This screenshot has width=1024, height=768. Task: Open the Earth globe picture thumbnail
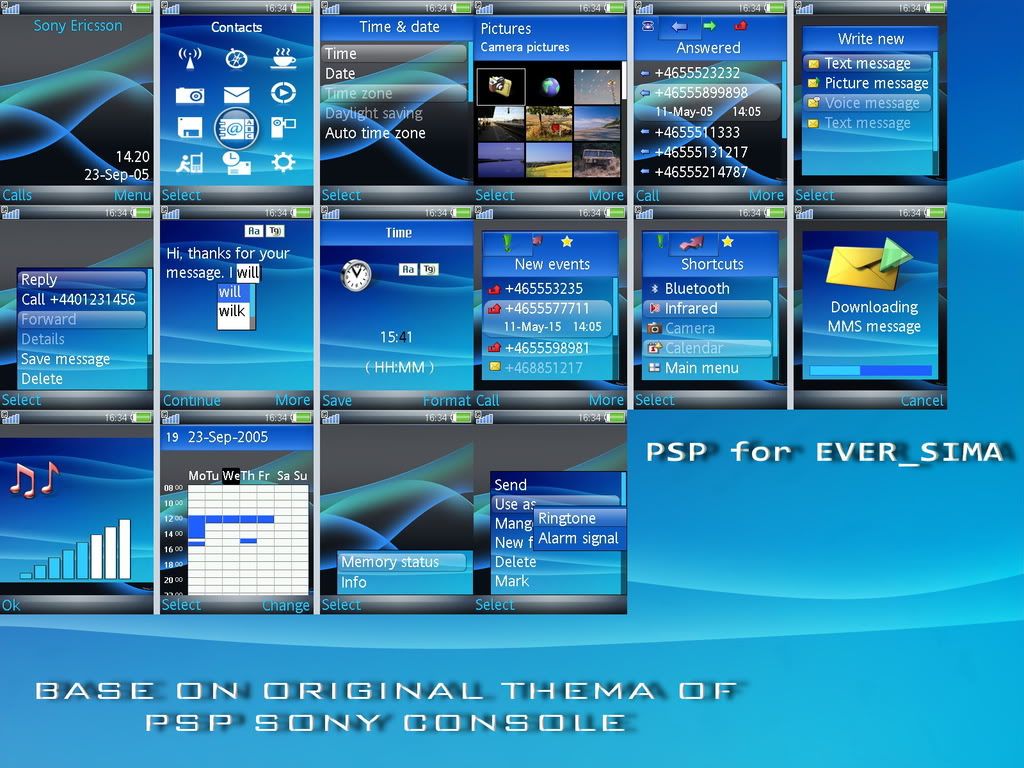pos(550,86)
